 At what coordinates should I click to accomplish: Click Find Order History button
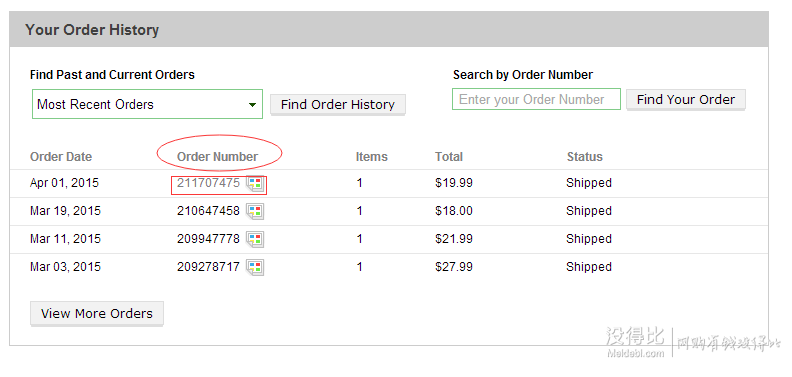337,105
